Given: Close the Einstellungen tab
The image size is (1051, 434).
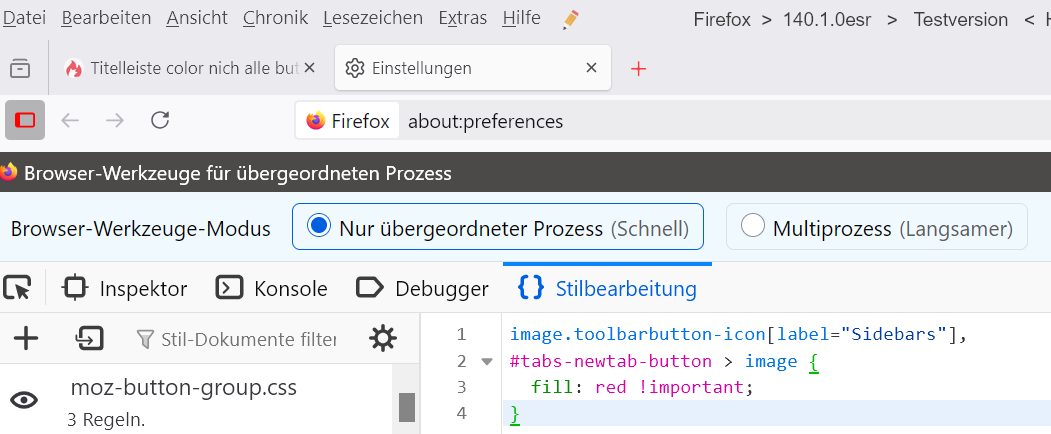Looking at the screenshot, I should [x=591, y=68].
